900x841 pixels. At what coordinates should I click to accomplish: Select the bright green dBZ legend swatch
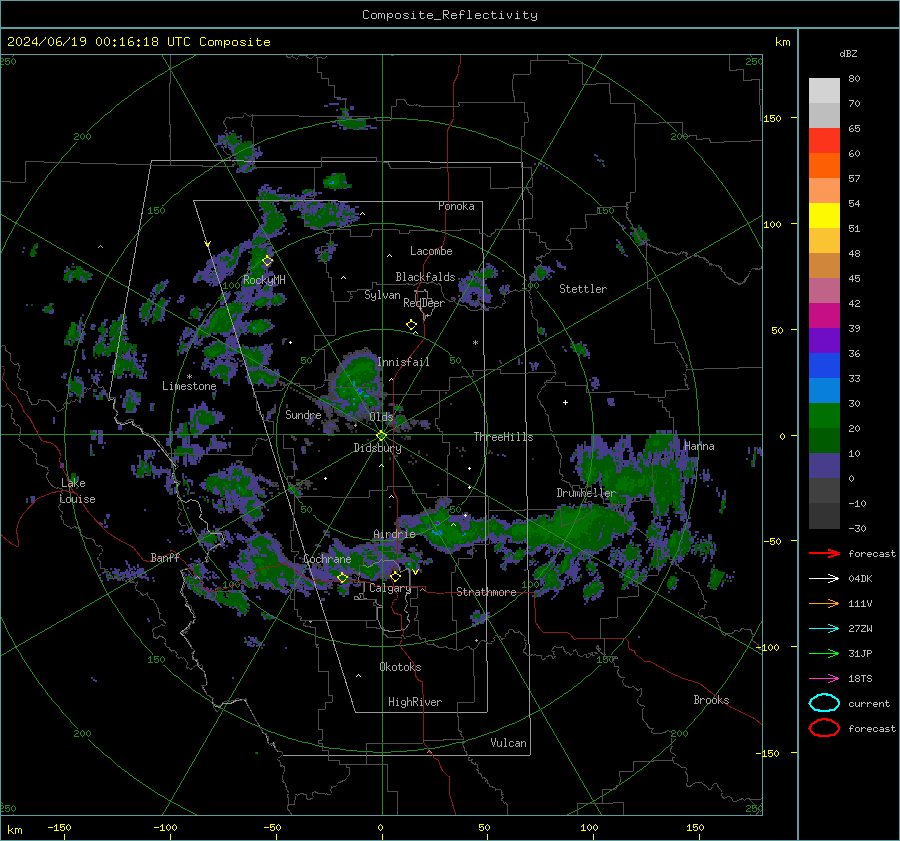coord(824,415)
